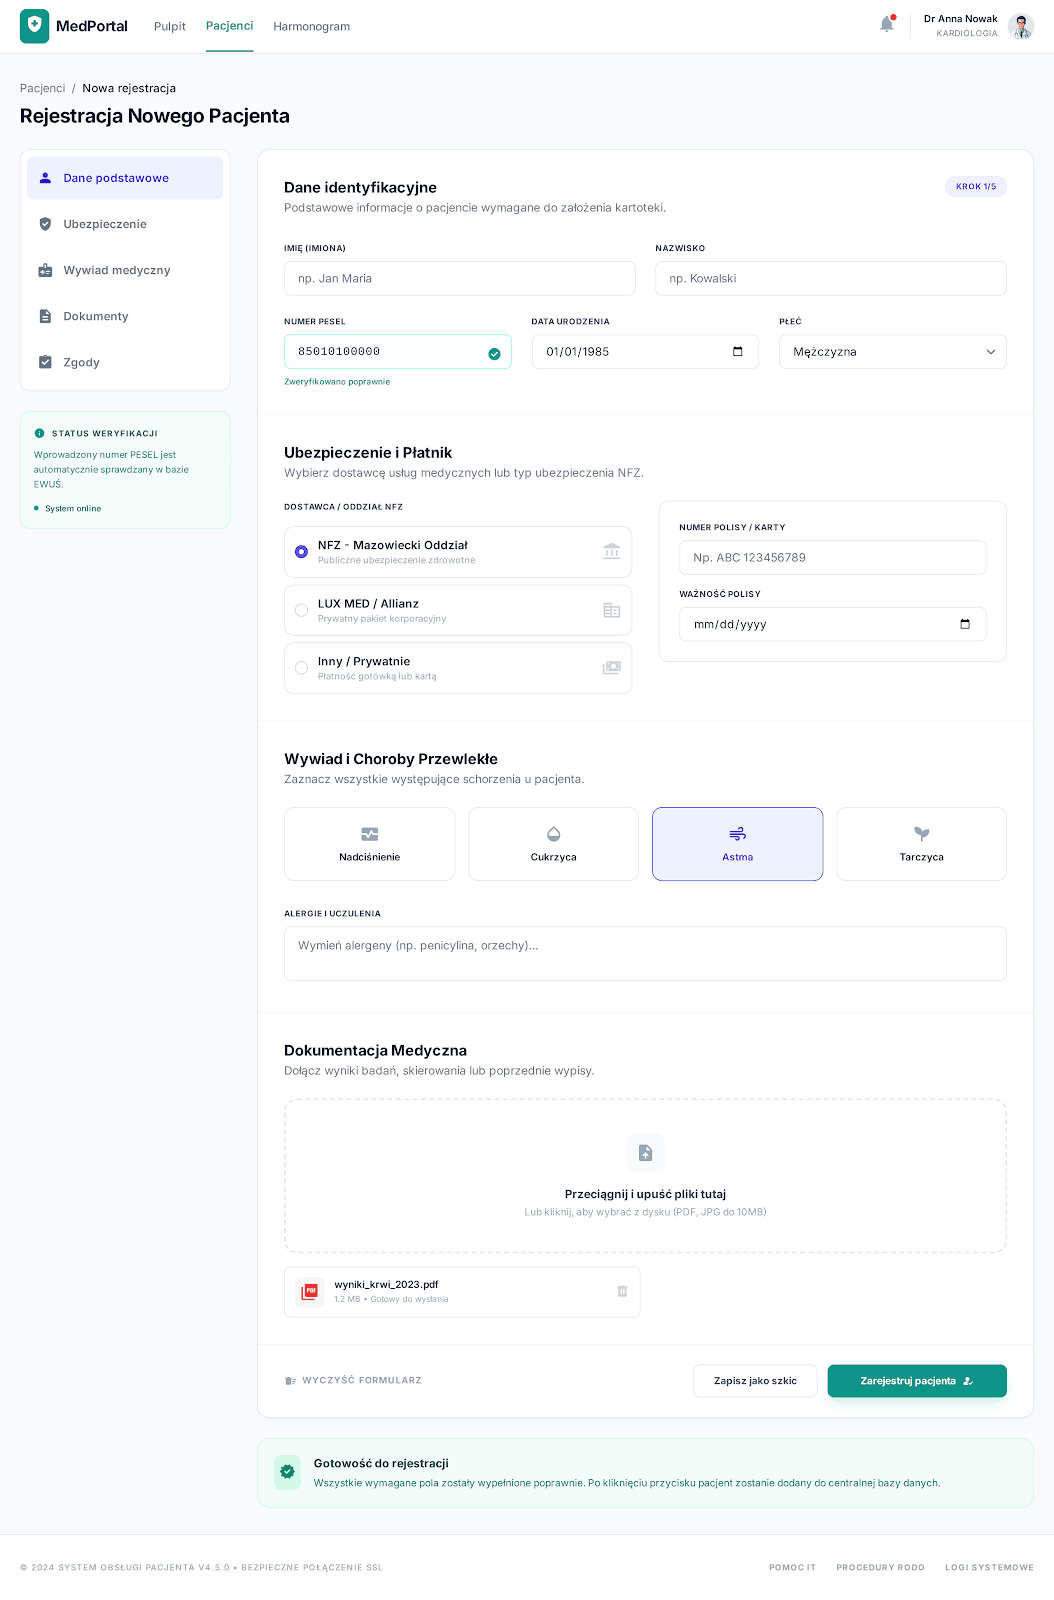Image resolution: width=1054 pixels, height=1600 pixels.
Task: Toggle the Nadciśnienie condition card
Action: point(370,844)
